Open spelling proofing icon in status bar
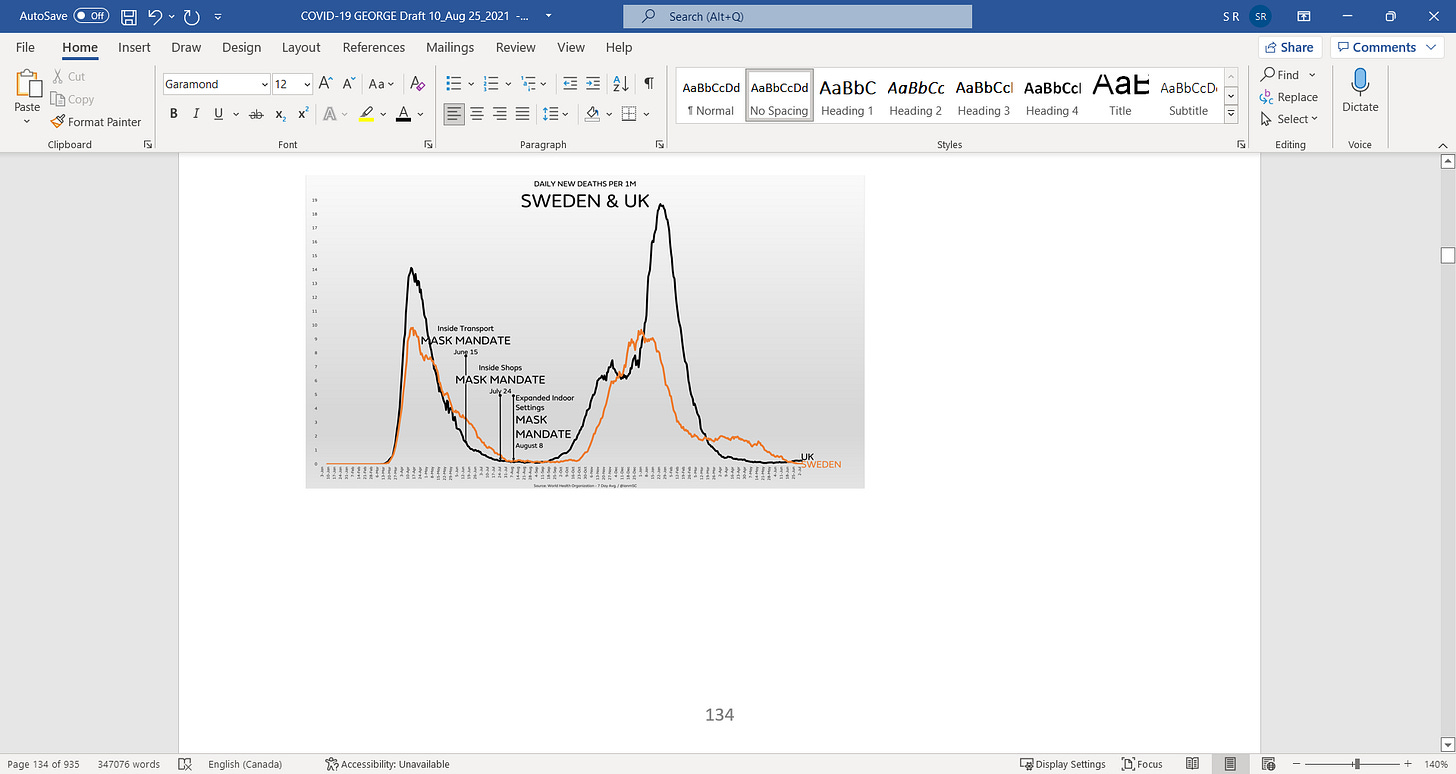Screen dimensions: 1456x774 click(x=185, y=764)
